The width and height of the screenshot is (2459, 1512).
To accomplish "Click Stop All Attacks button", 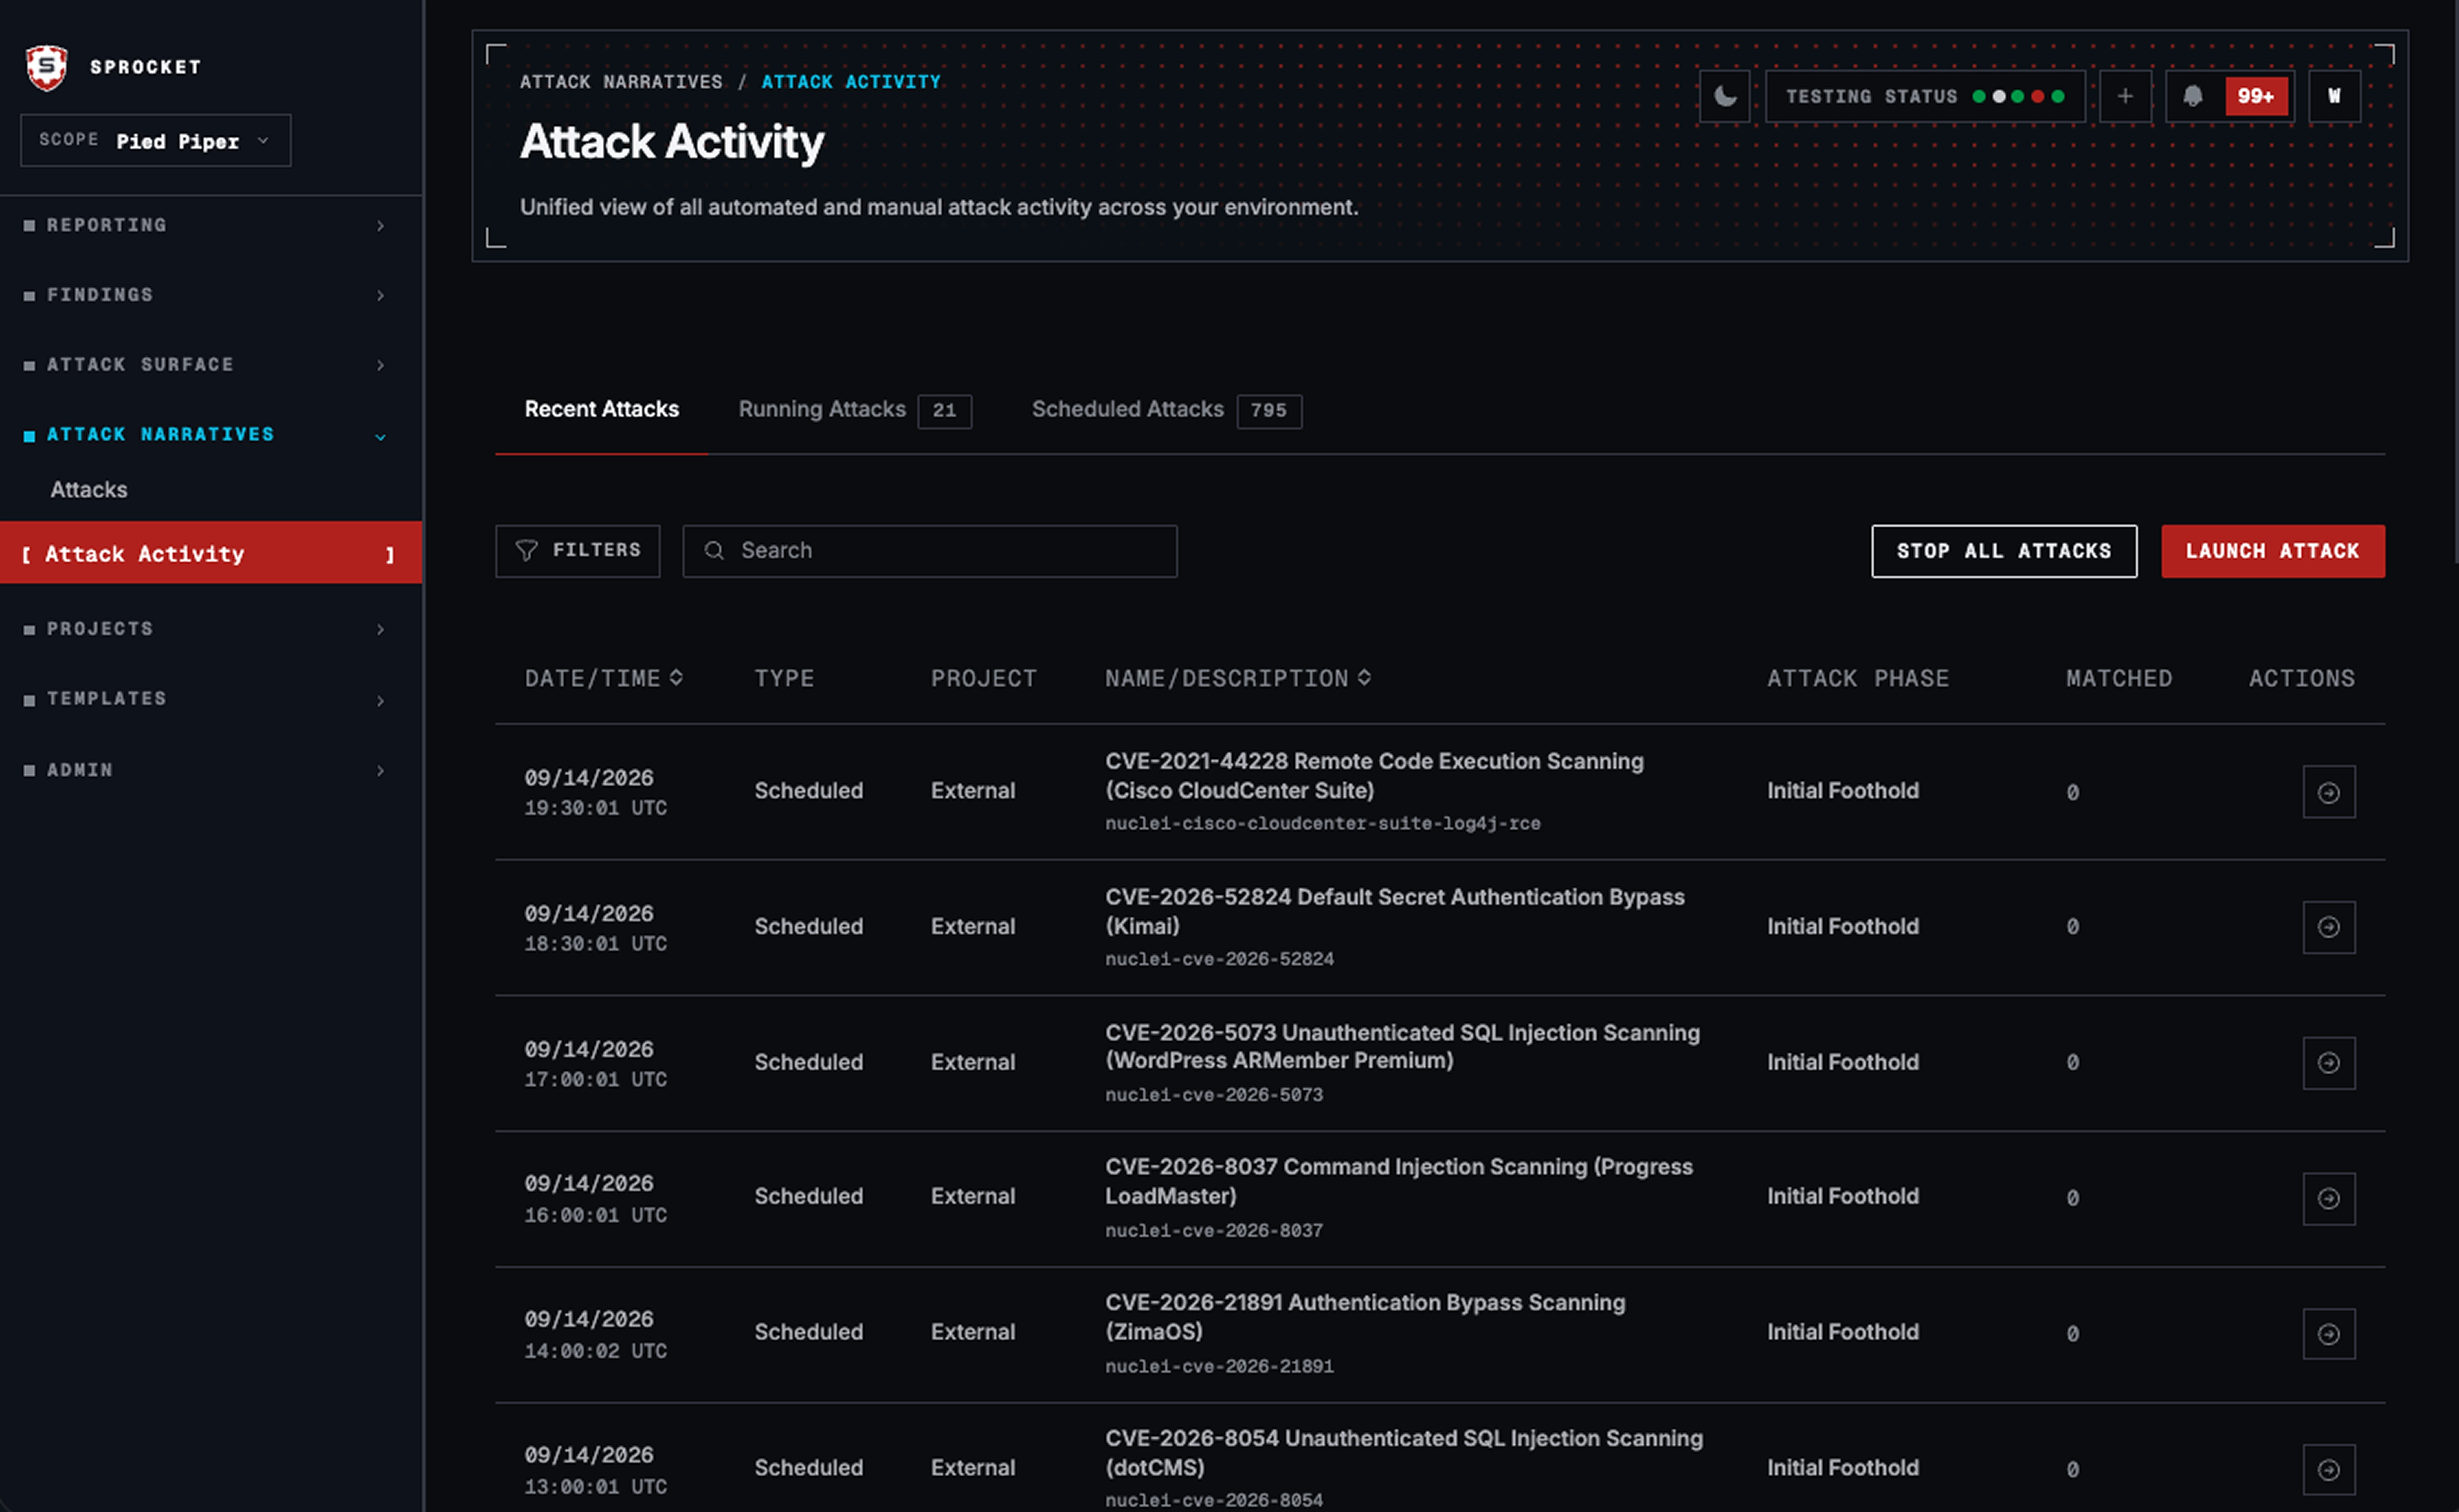I will [x=2004, y=551].
